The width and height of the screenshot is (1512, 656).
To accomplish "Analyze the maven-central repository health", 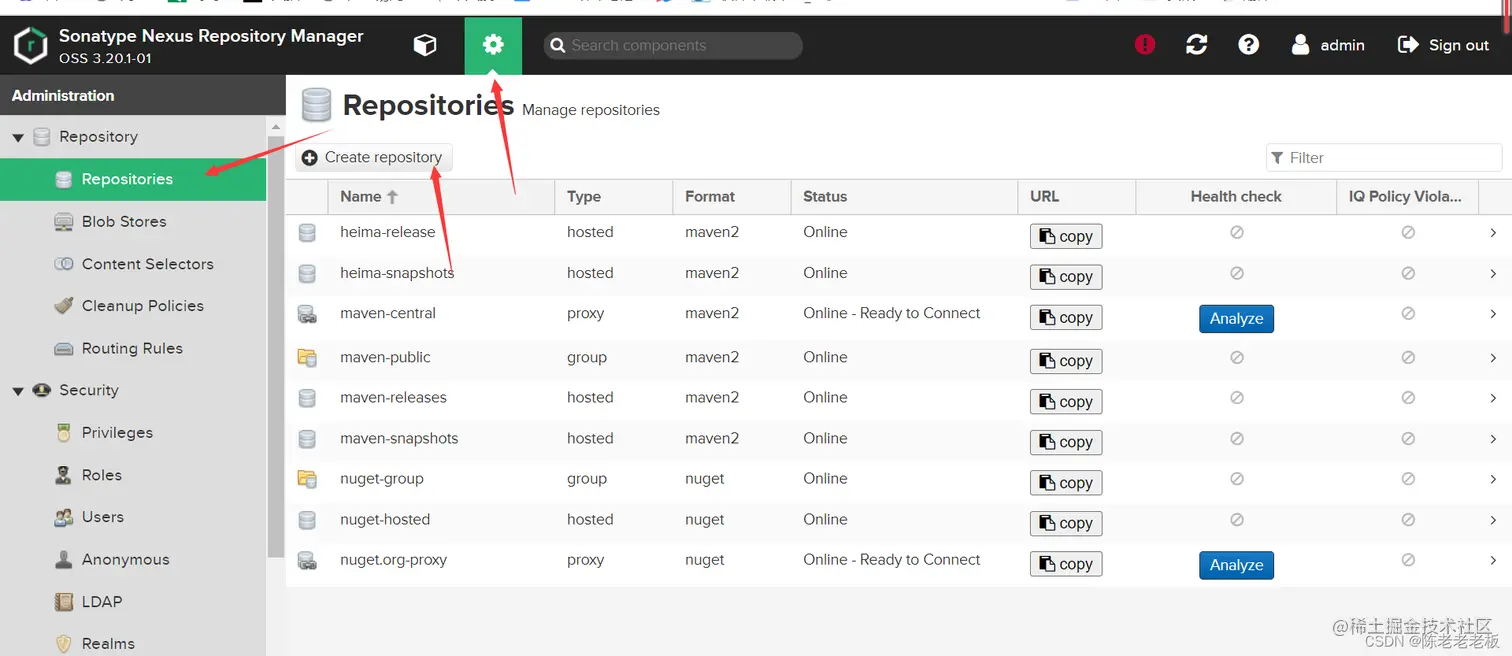I will click(1236, 319).
